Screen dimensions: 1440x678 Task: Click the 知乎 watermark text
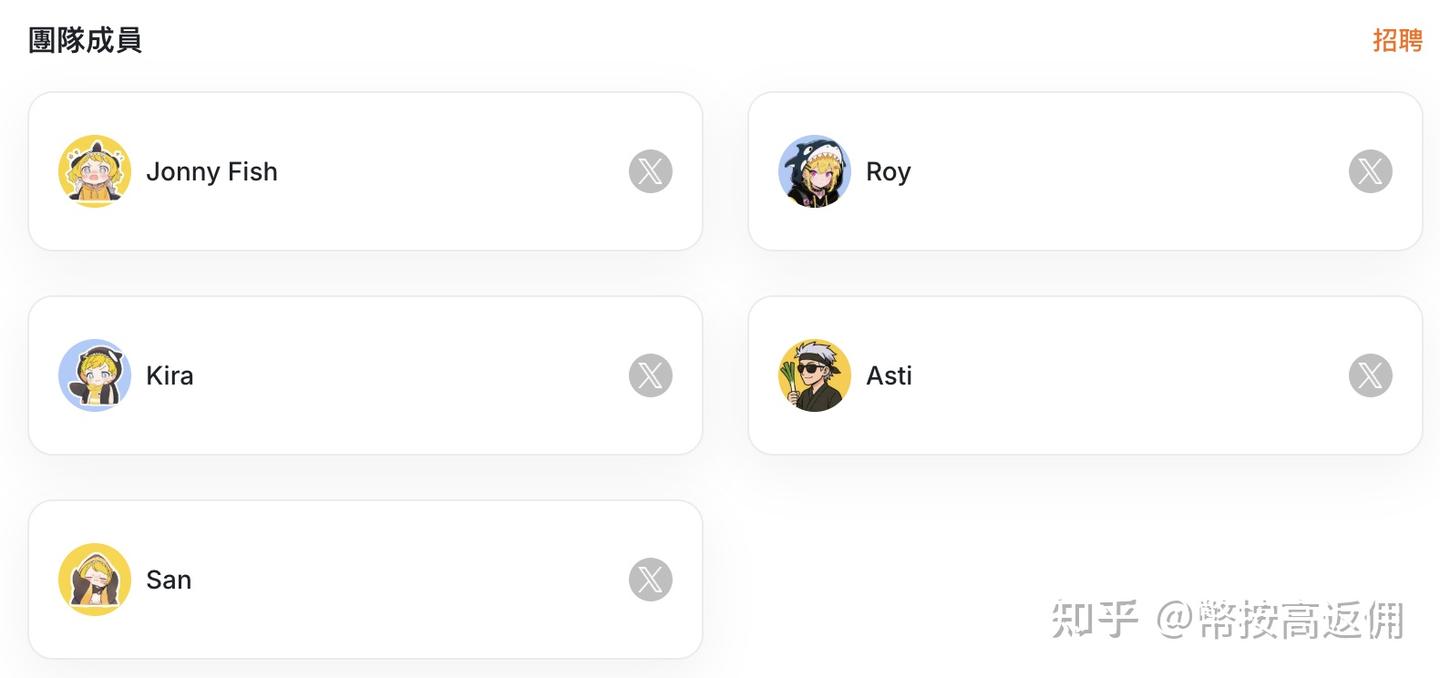pyautogui.click(x=1095, y=620)
